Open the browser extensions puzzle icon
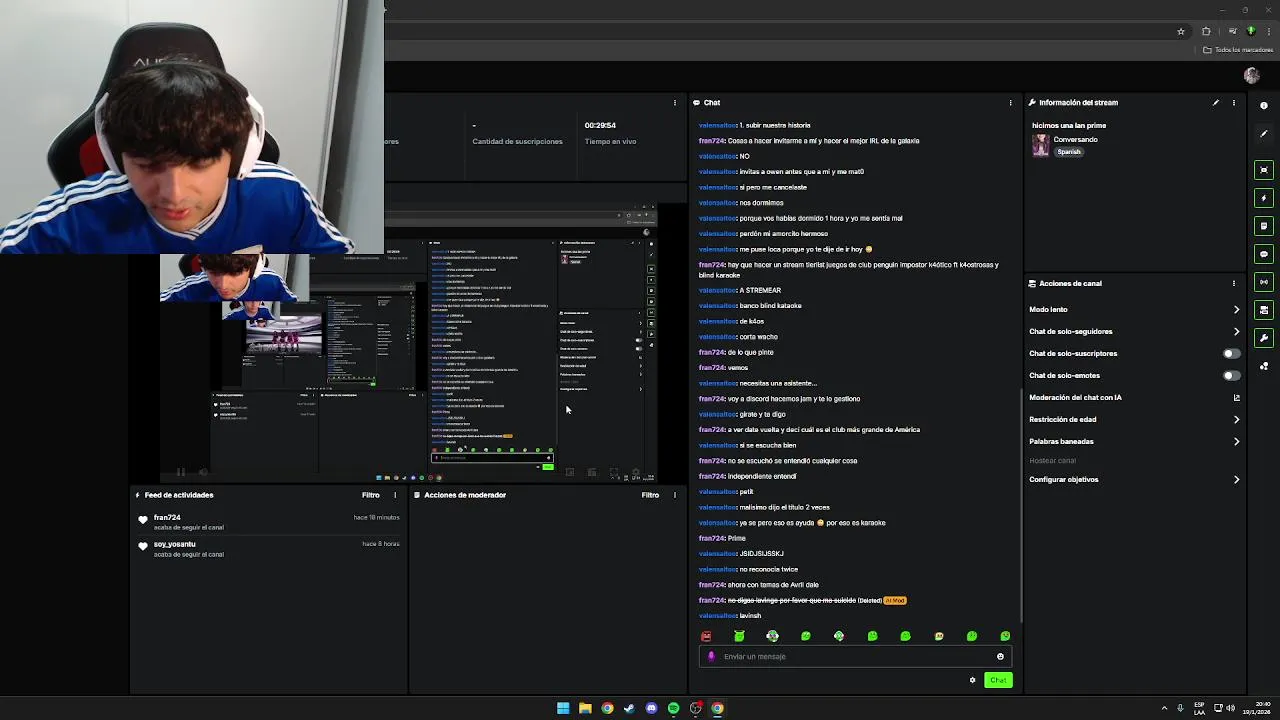 pos(1206,31)
